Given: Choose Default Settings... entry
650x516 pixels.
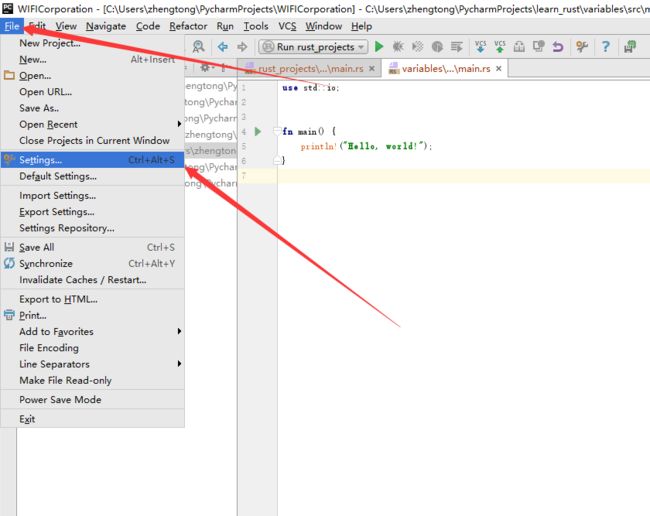Looking at the screenshot, I should 92,176.
